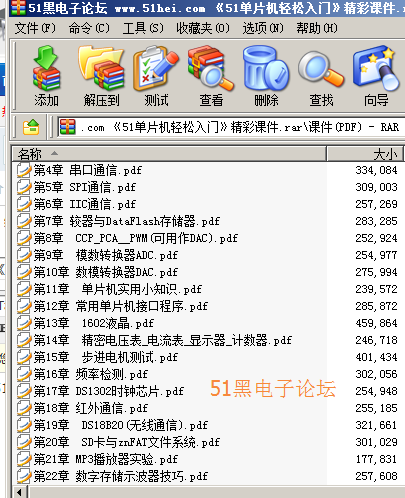Sort by the 名称 column header

click(169, 154)
